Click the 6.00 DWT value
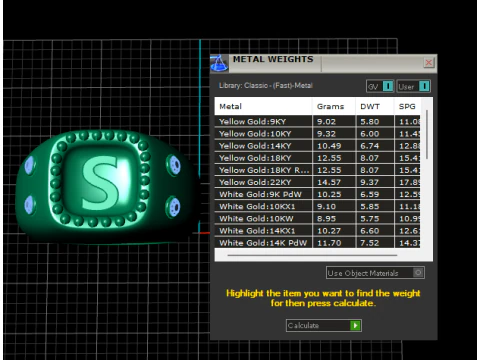The image size is (480, 360). pyautogui.click(x=369, y=134)
